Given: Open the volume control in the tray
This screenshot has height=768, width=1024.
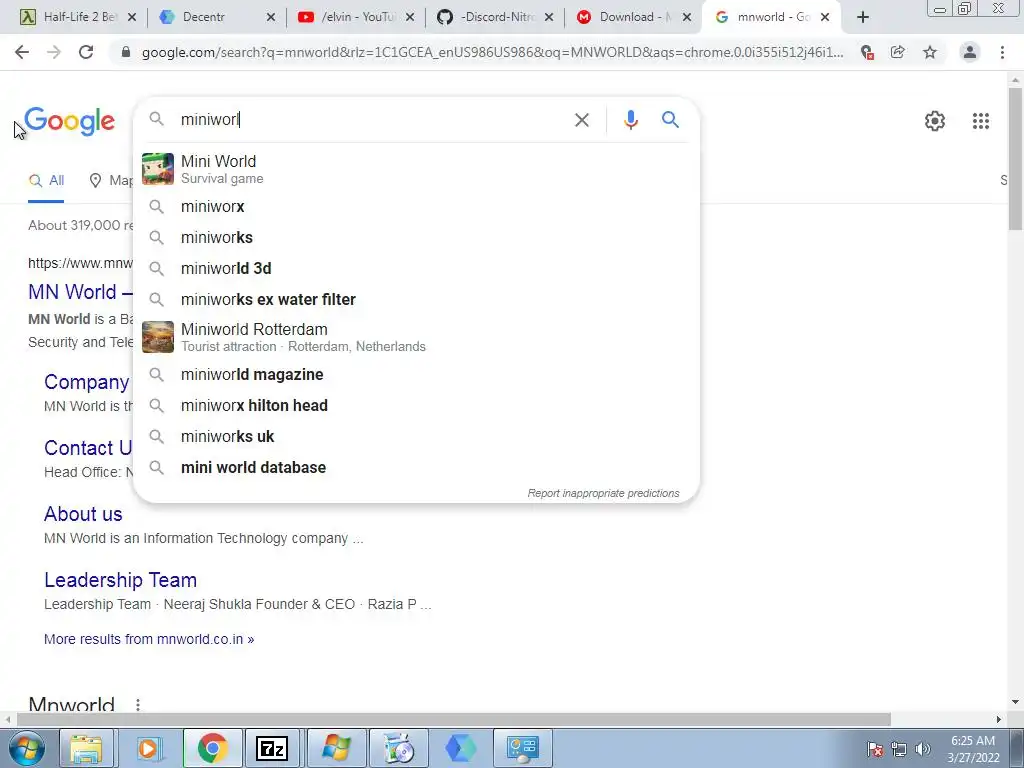Looking at the screenshot, I should [923, 749].
